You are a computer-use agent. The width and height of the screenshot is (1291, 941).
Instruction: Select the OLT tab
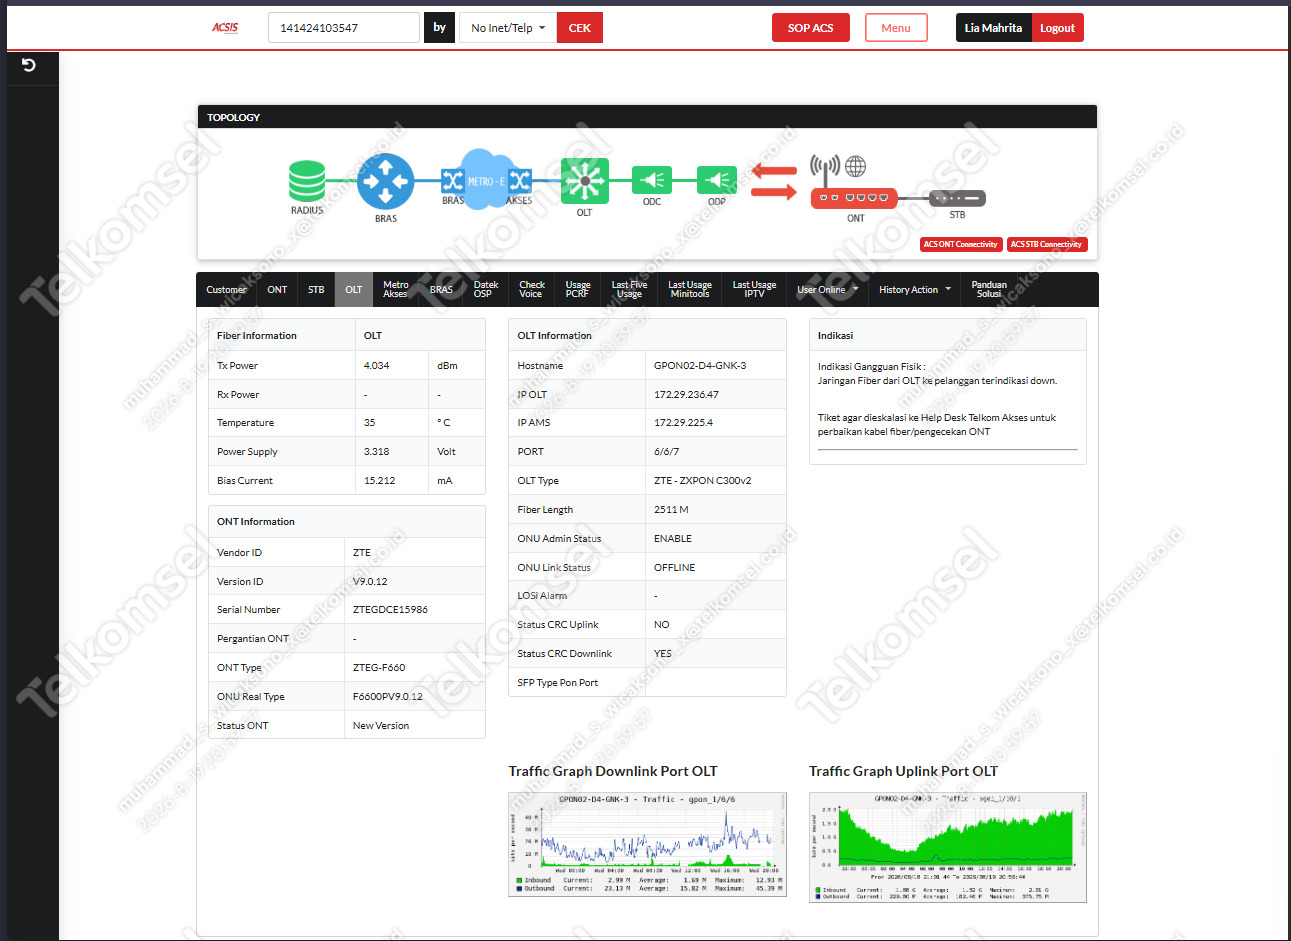click(x=354, y=290)
